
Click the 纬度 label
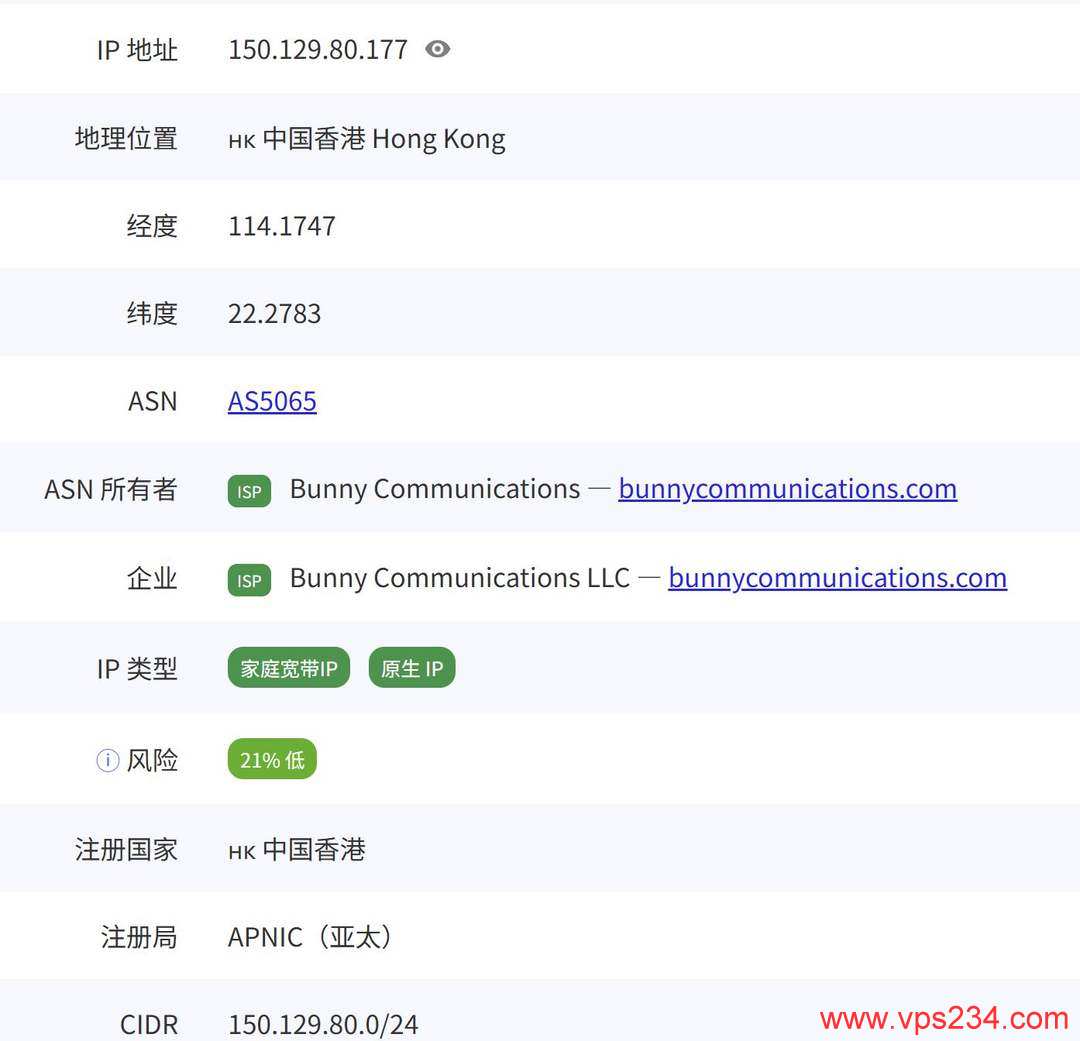[x=152, y=313]
